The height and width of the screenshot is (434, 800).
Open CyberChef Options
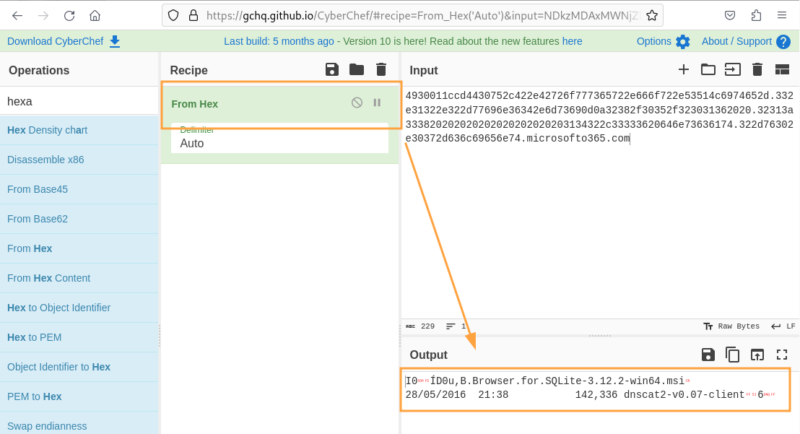[663, 41]
